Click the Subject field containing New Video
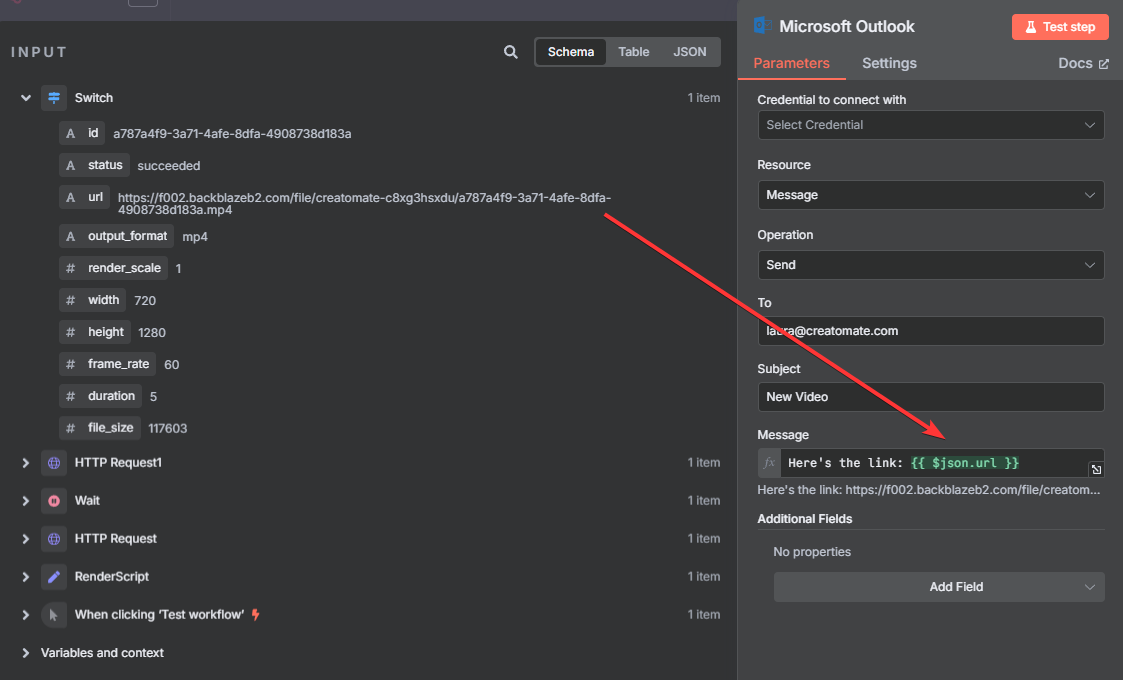The image size is (1123, 680). pyautogui.click(x=930, y=397)
